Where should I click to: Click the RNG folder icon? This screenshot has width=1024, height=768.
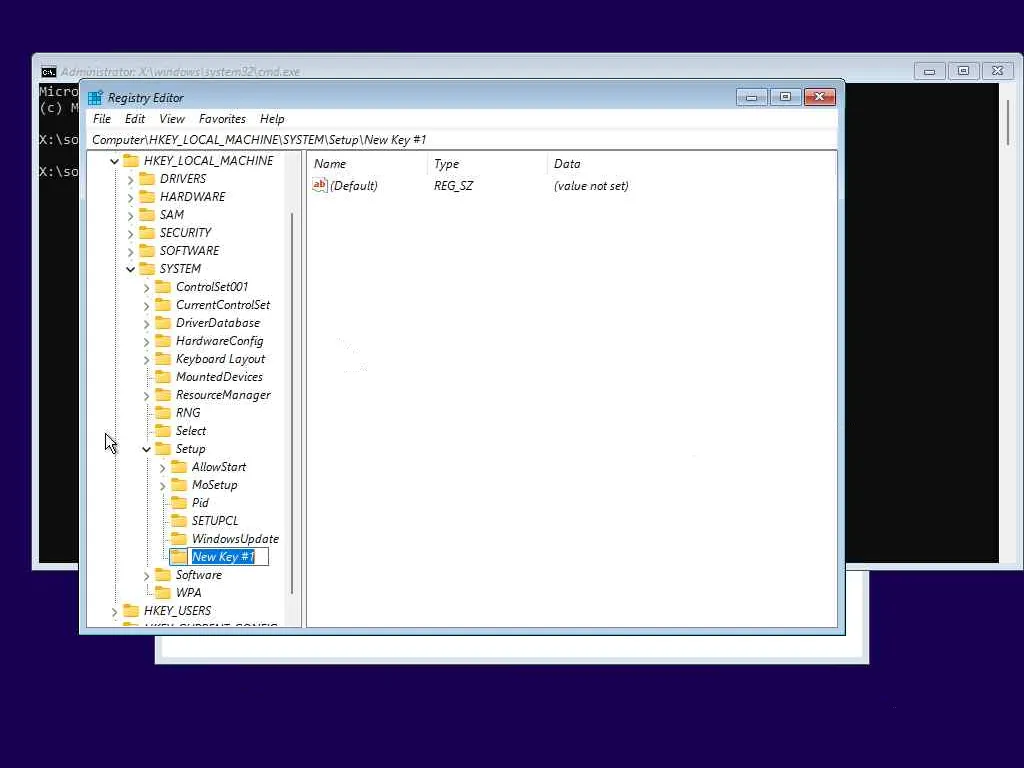(163, 413)
